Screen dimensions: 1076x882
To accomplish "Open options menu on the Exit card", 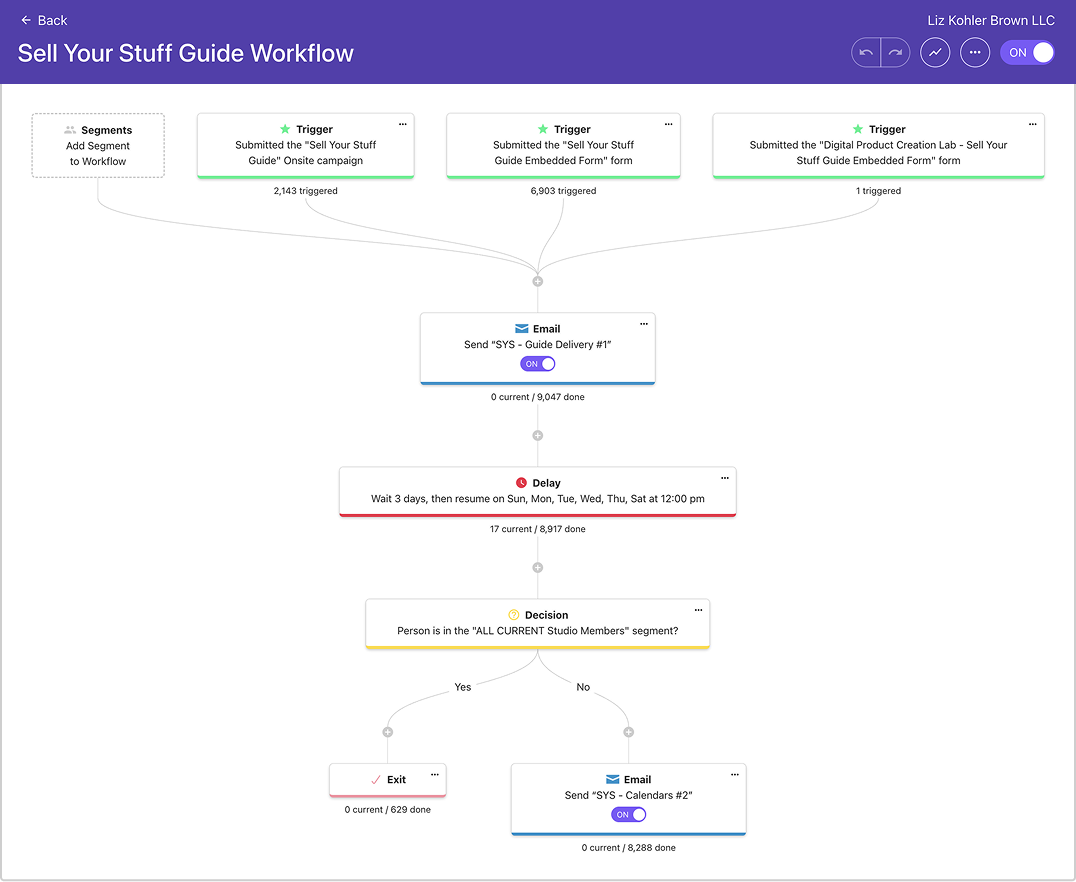I will tap(435, 774).
